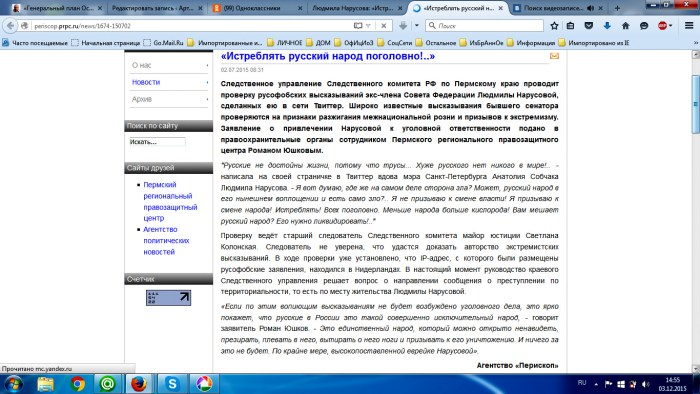Viewport: 700px width, 394px height.
Task: Close the Одноклассники tab
Action: [x=300, y=8]
